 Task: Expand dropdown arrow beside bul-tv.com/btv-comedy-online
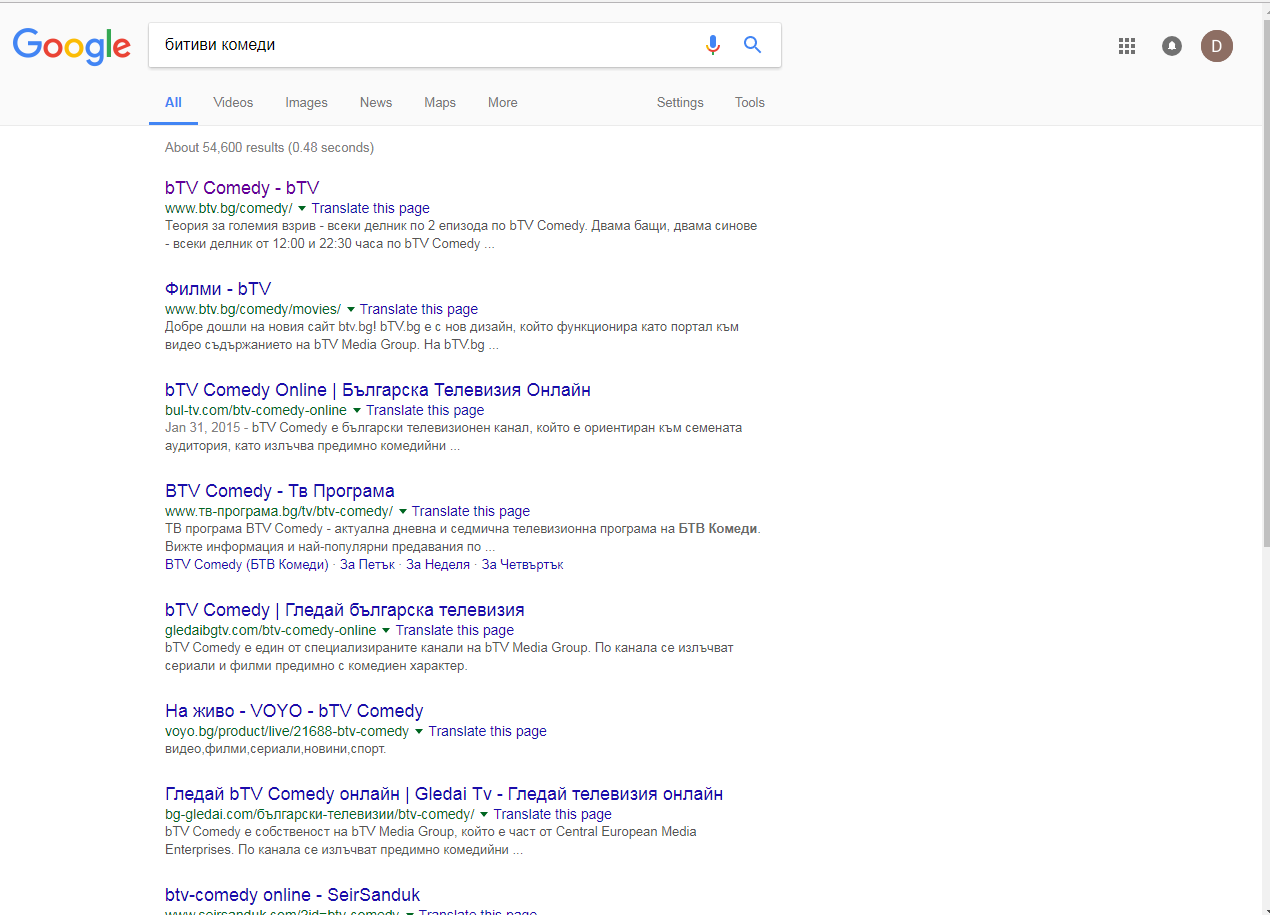[356, 411]
